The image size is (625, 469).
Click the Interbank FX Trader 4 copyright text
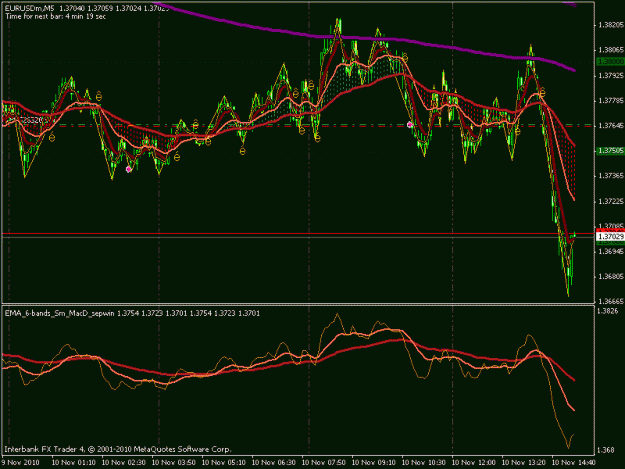118,449
